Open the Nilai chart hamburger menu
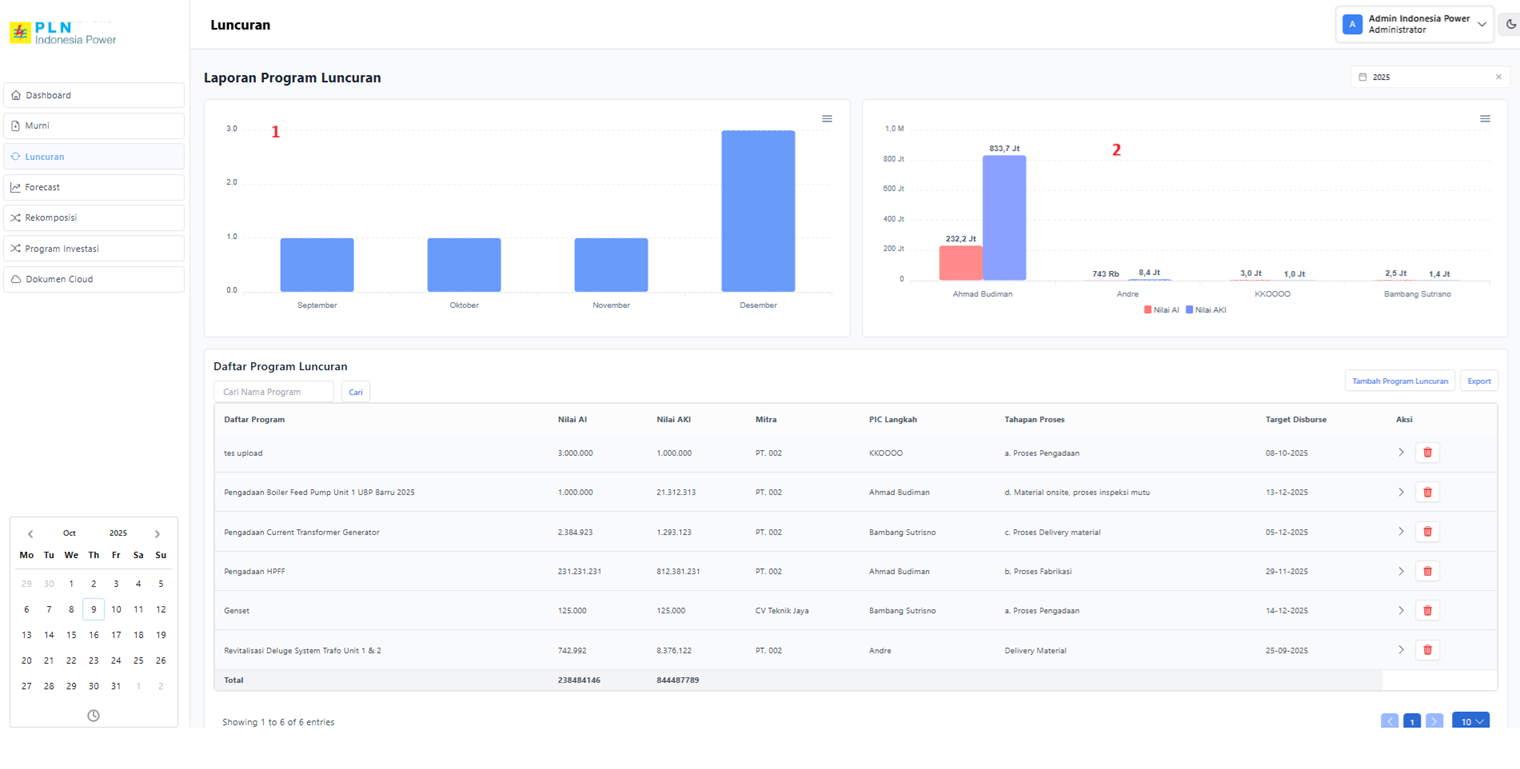 click(x=1485, y=119)
